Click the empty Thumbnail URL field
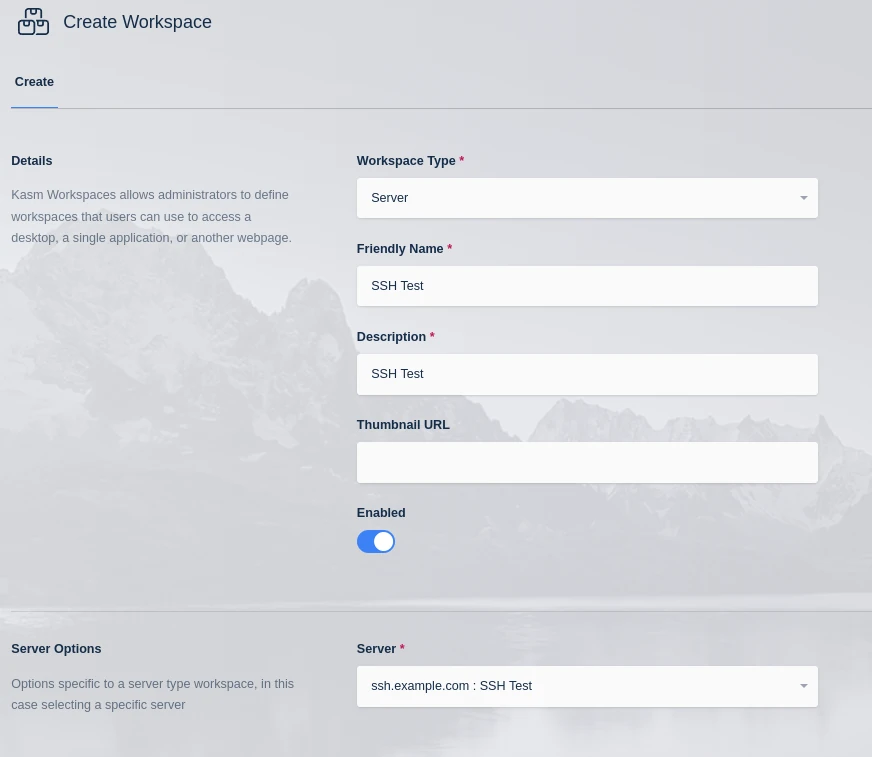 (587, 462)
